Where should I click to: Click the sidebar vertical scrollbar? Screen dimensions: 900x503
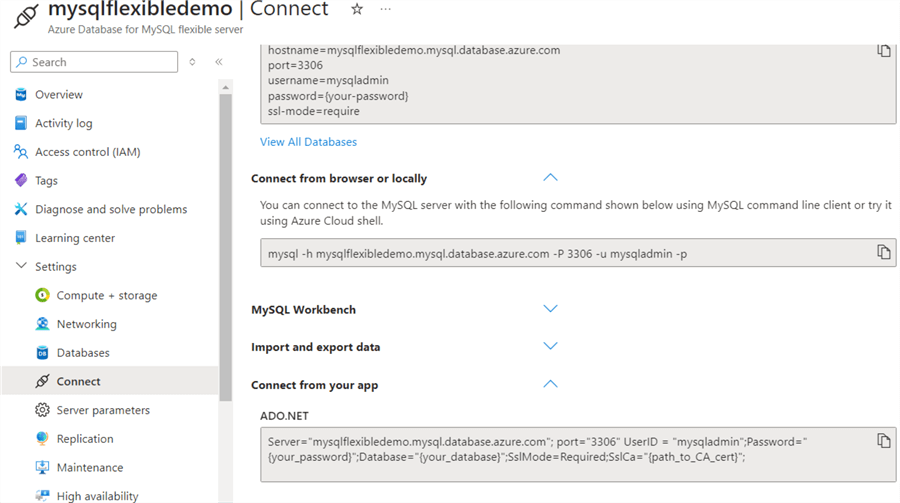click(225, 250)
